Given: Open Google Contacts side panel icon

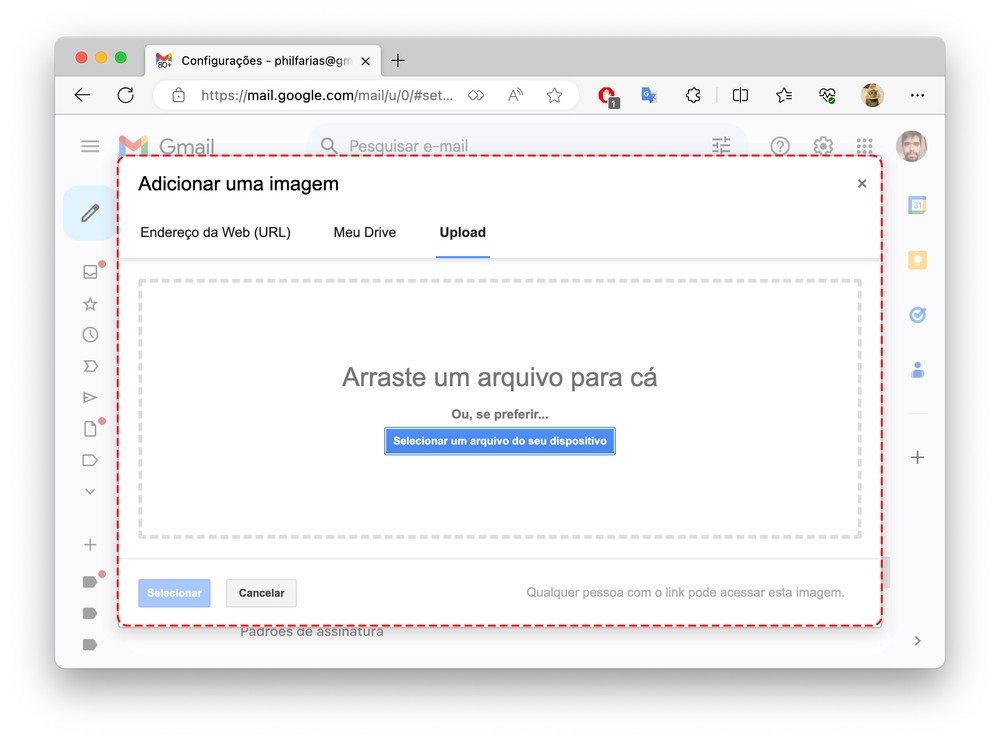Looking at the screenshot, I should click(917, 370).
